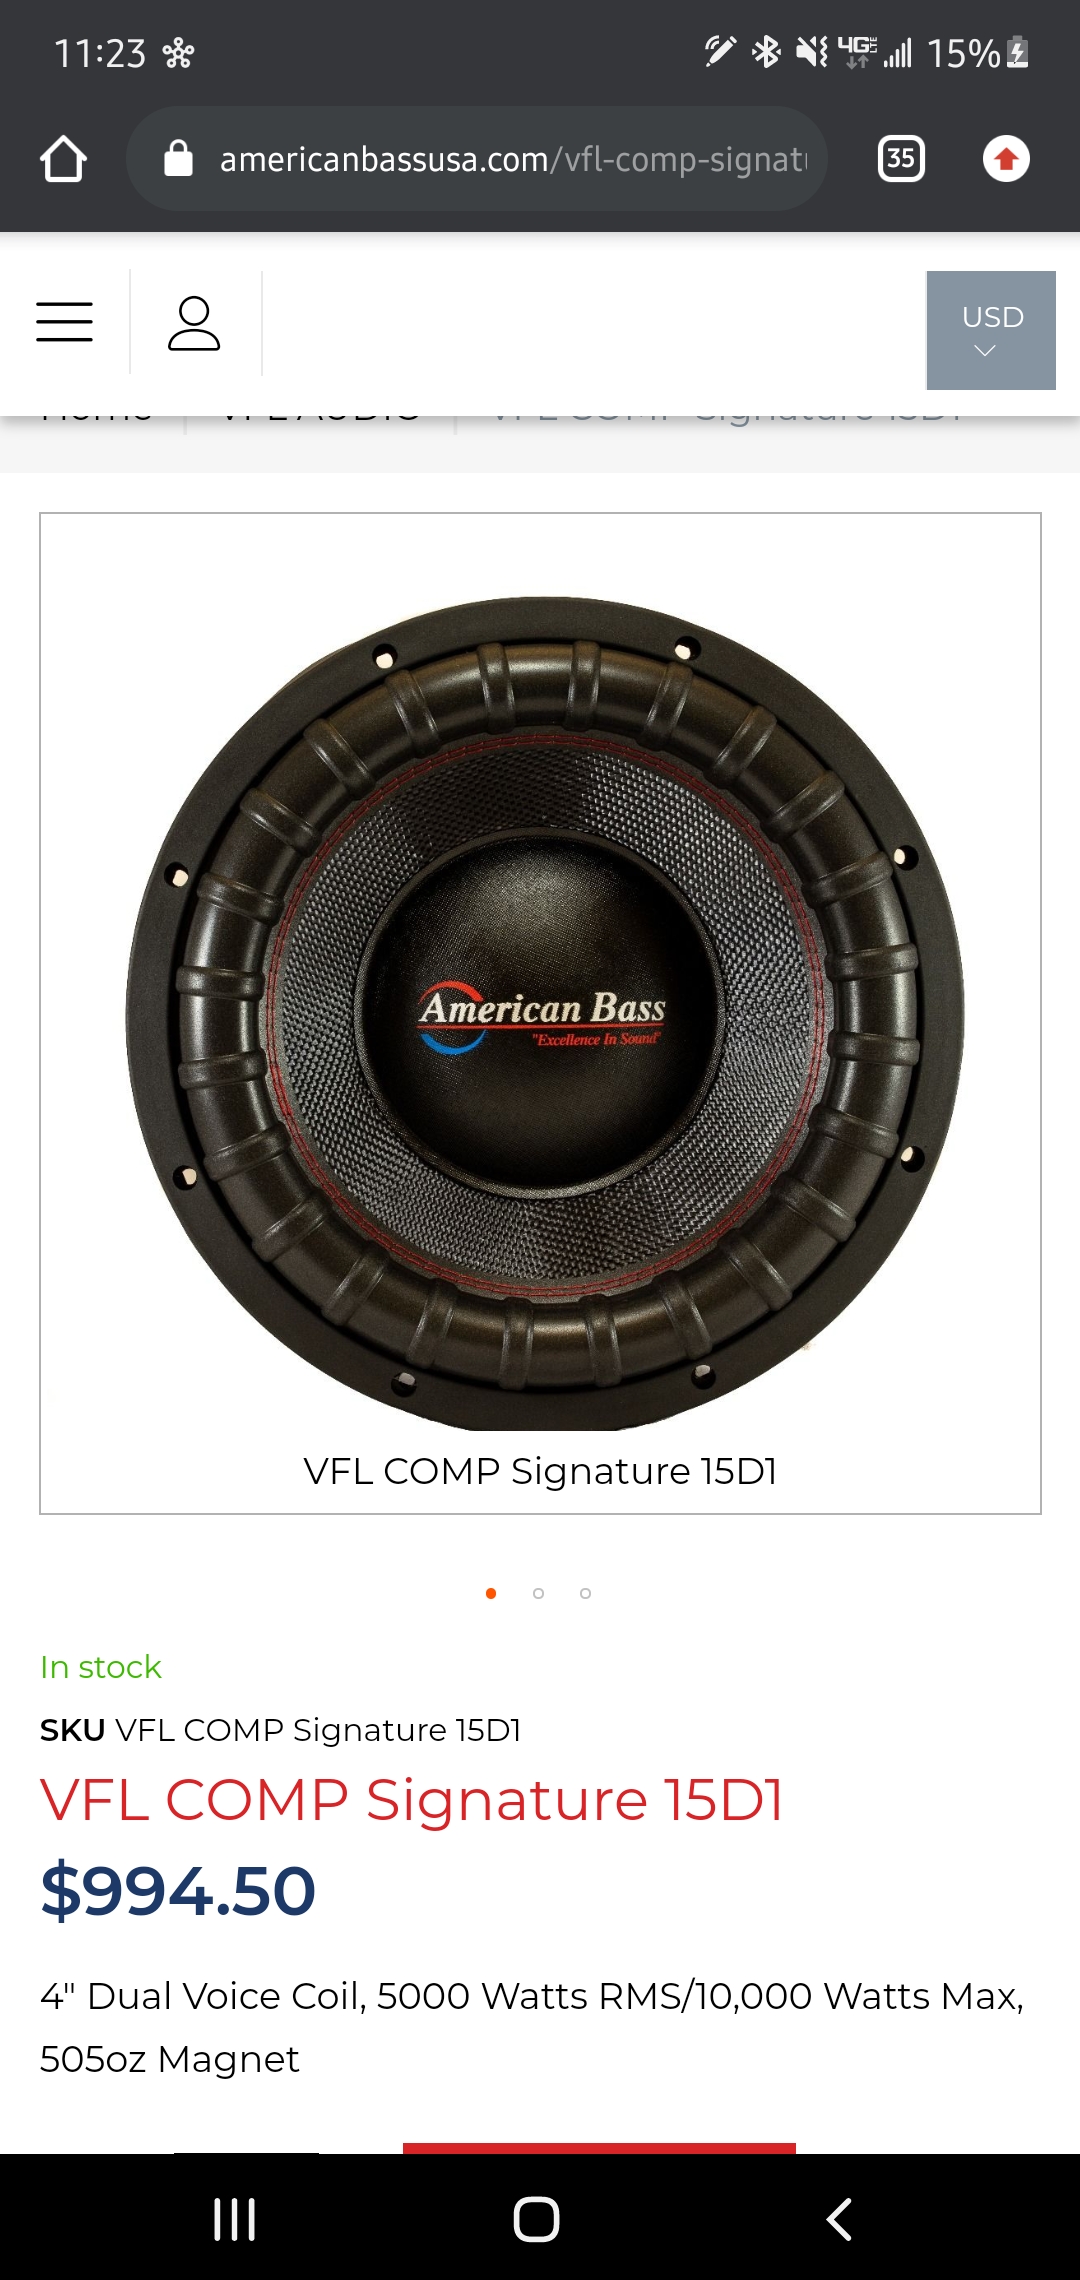Viewport: 1080px width, 2280px height.
Task: Expand the USD currency dropdown
Action: coord(991,330)
